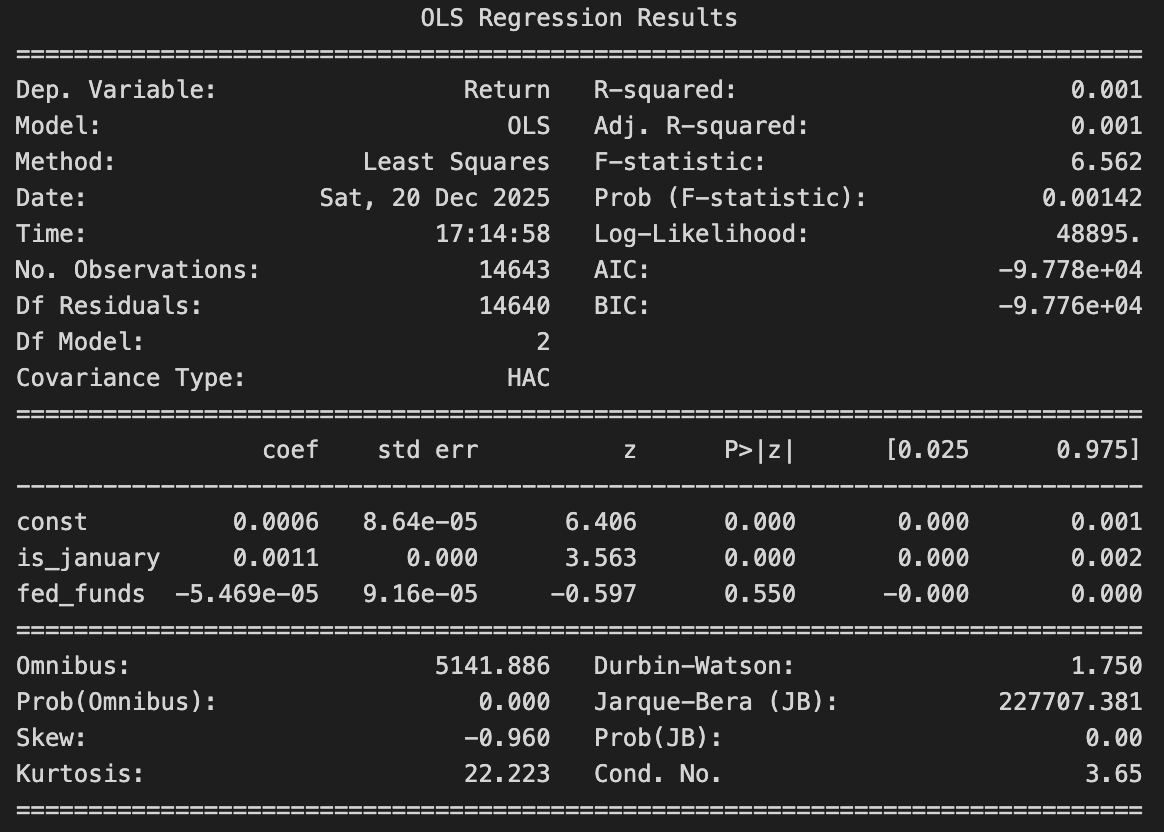This screenshot has width=1164, height=832.
Task: Click the std err column header
Action: pos(427,450)
